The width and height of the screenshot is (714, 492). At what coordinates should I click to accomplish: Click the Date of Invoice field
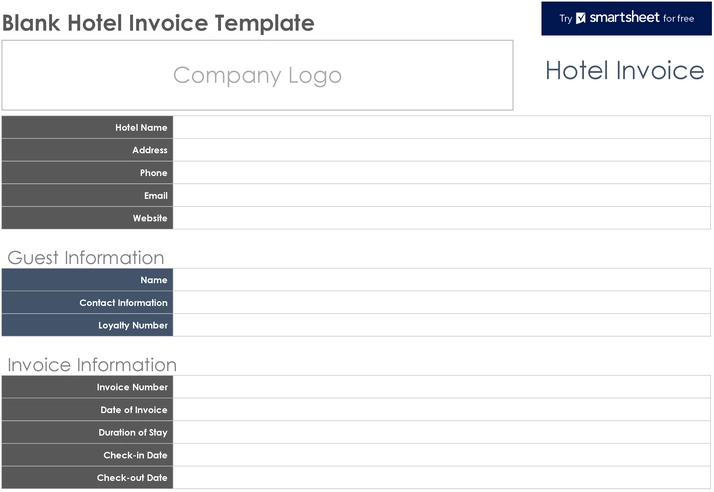click(441, 410)
